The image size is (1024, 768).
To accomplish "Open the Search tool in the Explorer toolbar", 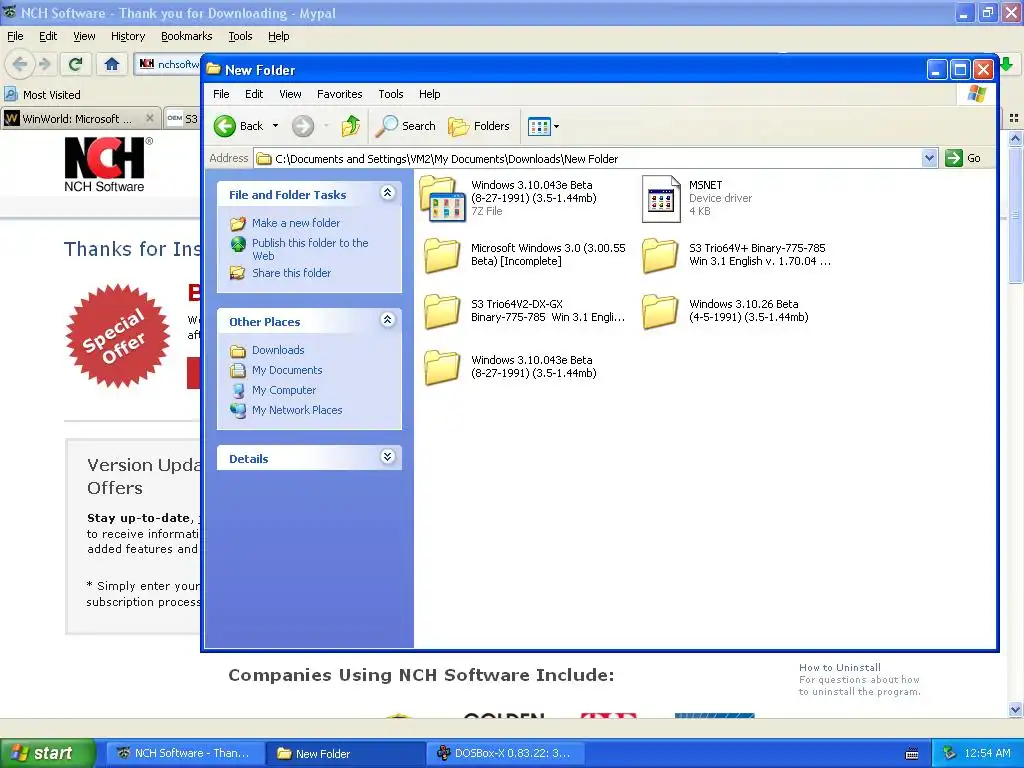I will point(406,126).
